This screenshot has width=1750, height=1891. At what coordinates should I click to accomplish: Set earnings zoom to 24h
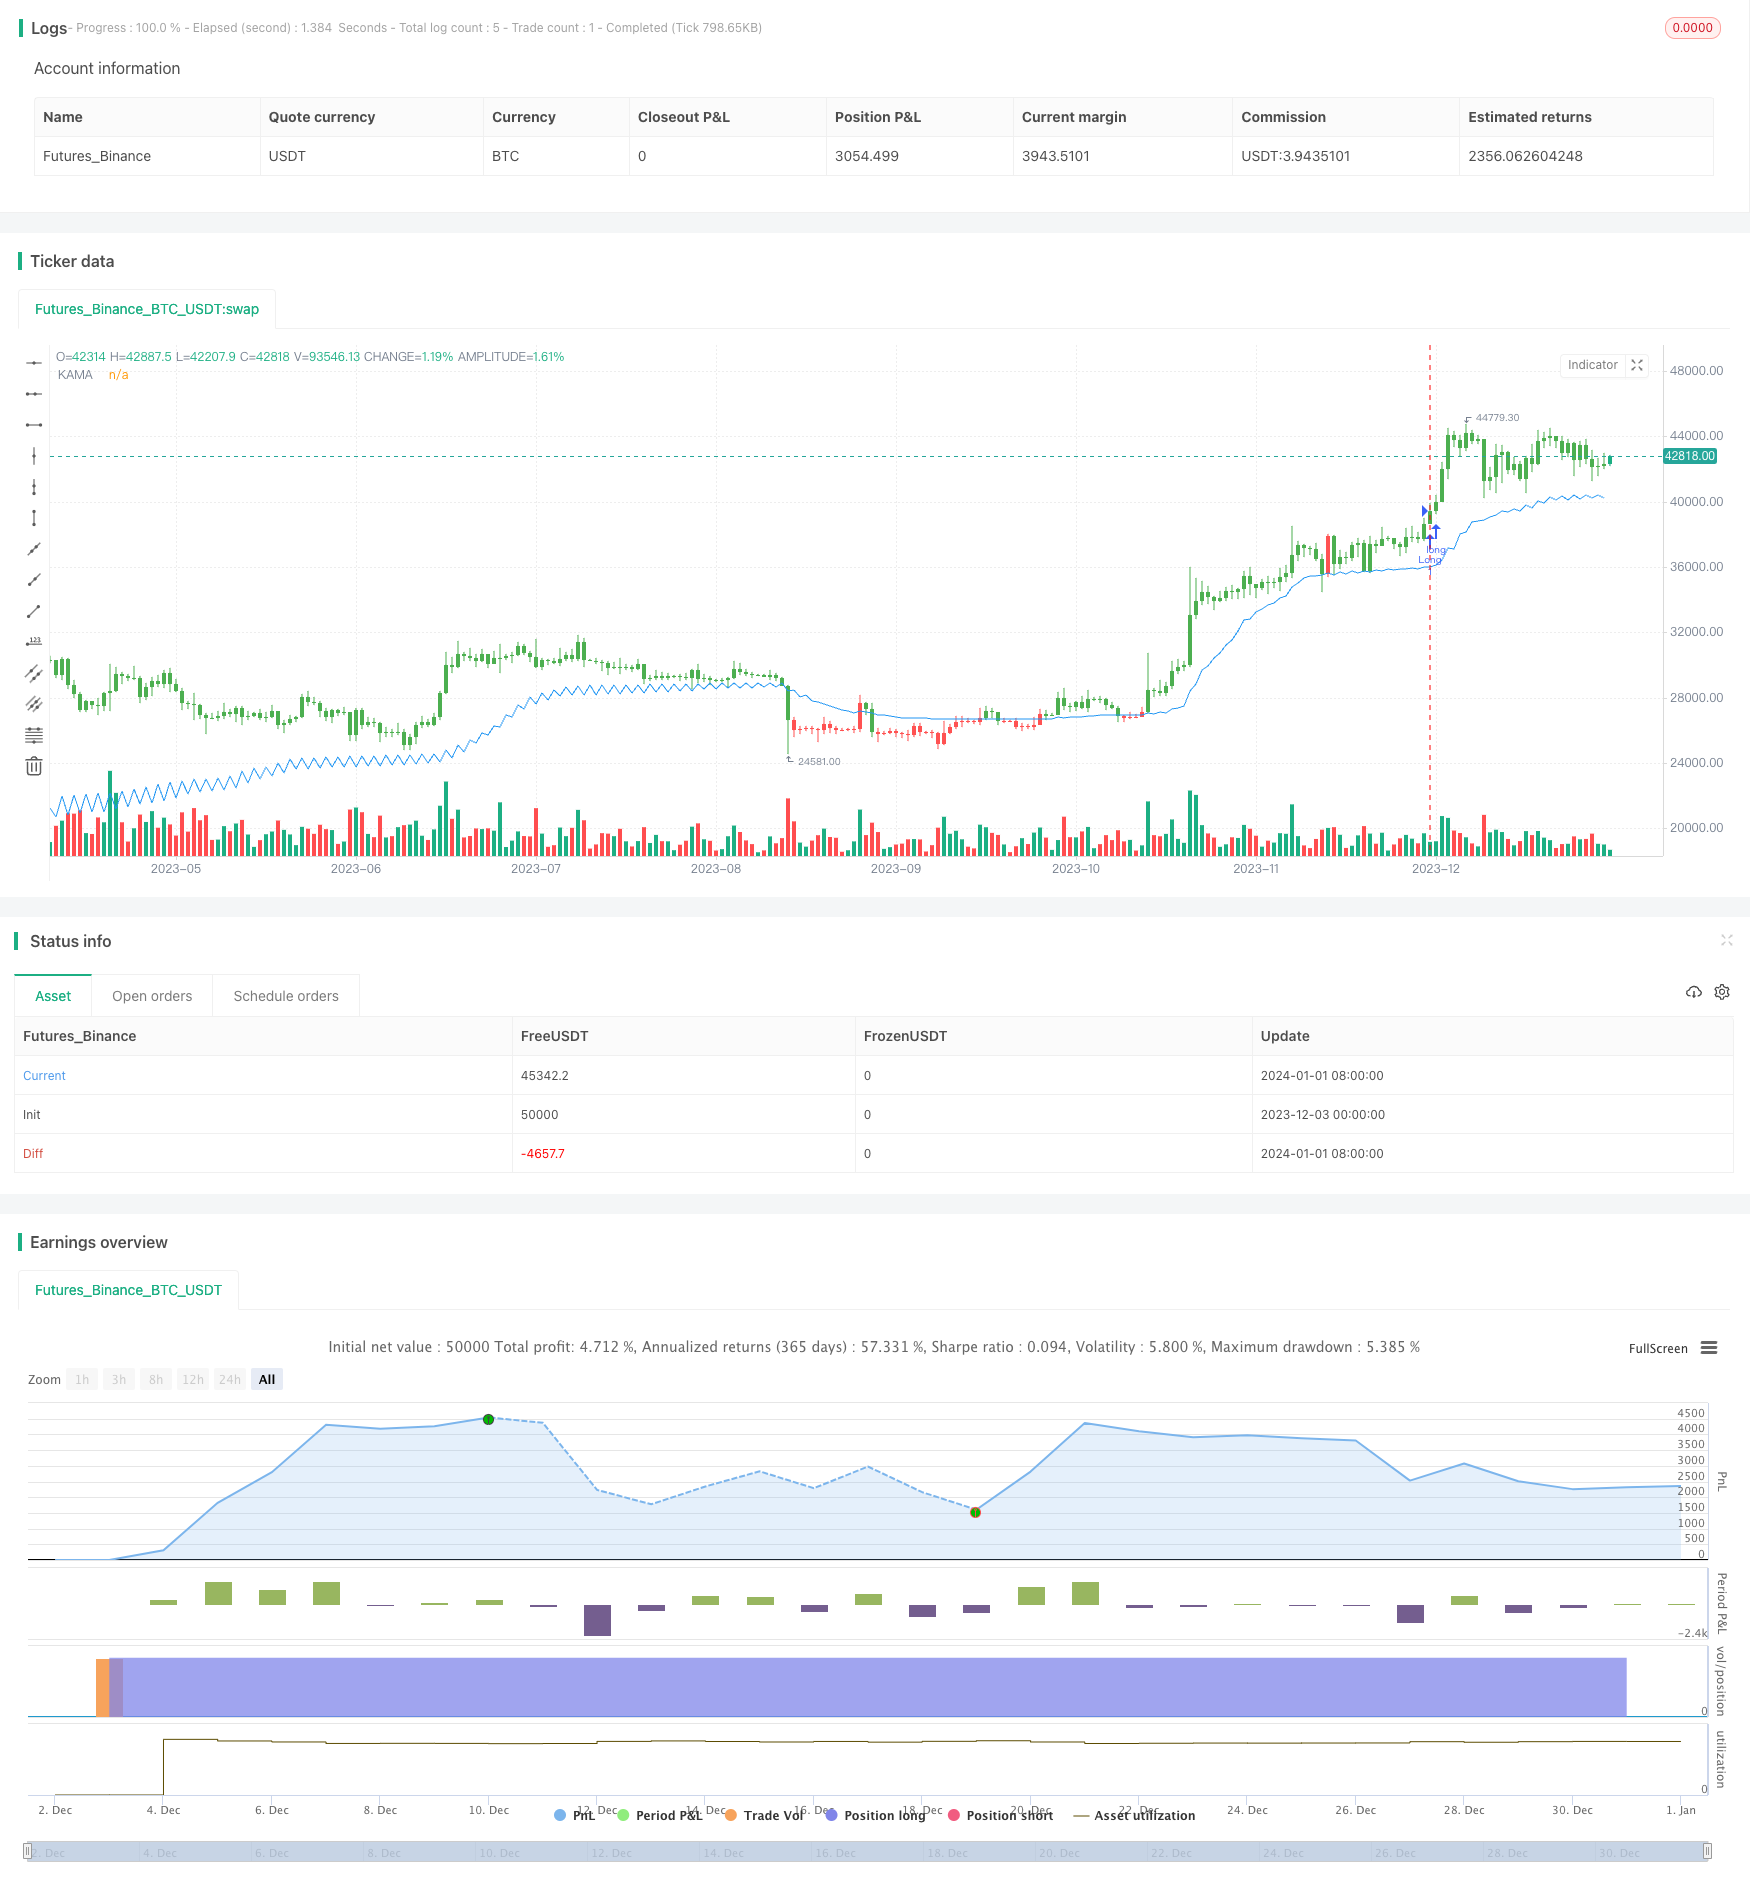click(230, 1379)
